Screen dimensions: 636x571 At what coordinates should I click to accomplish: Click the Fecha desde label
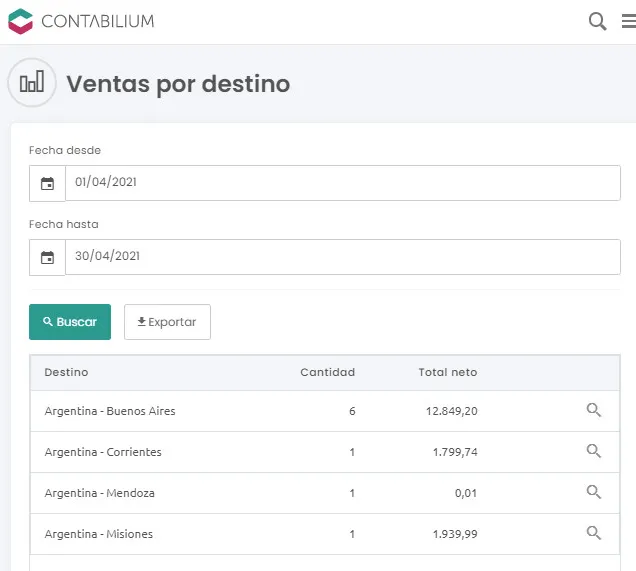pos(65,150)
